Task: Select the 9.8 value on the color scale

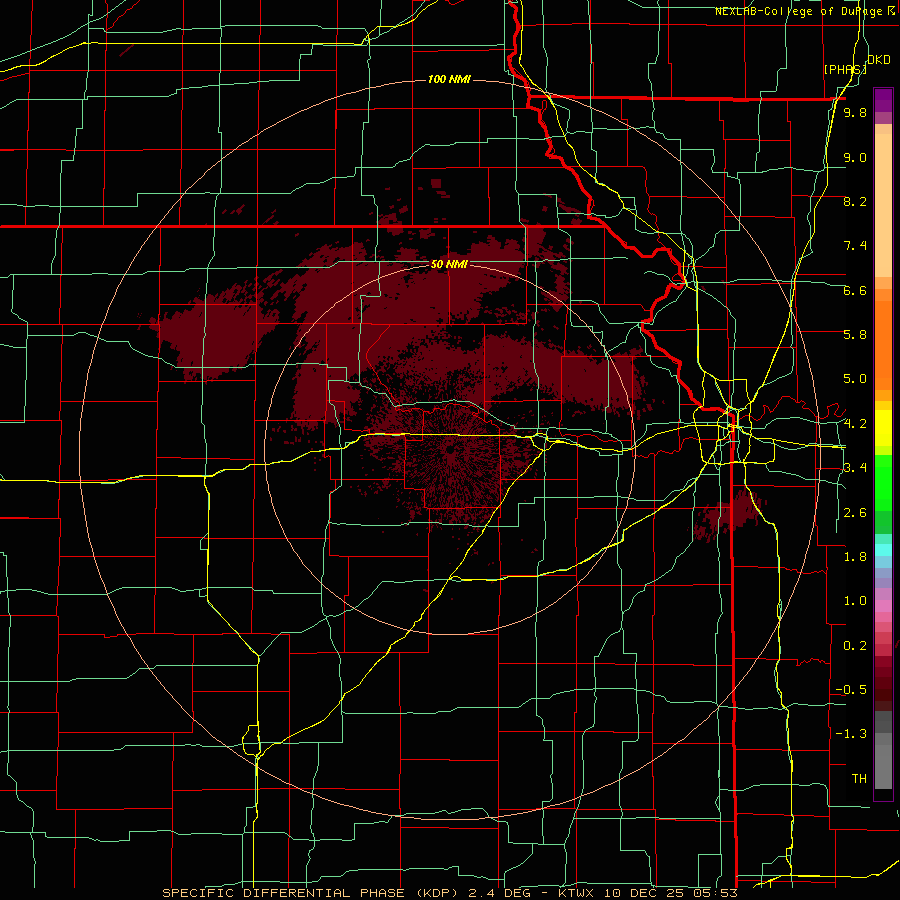Action: [x=855, y=113]
